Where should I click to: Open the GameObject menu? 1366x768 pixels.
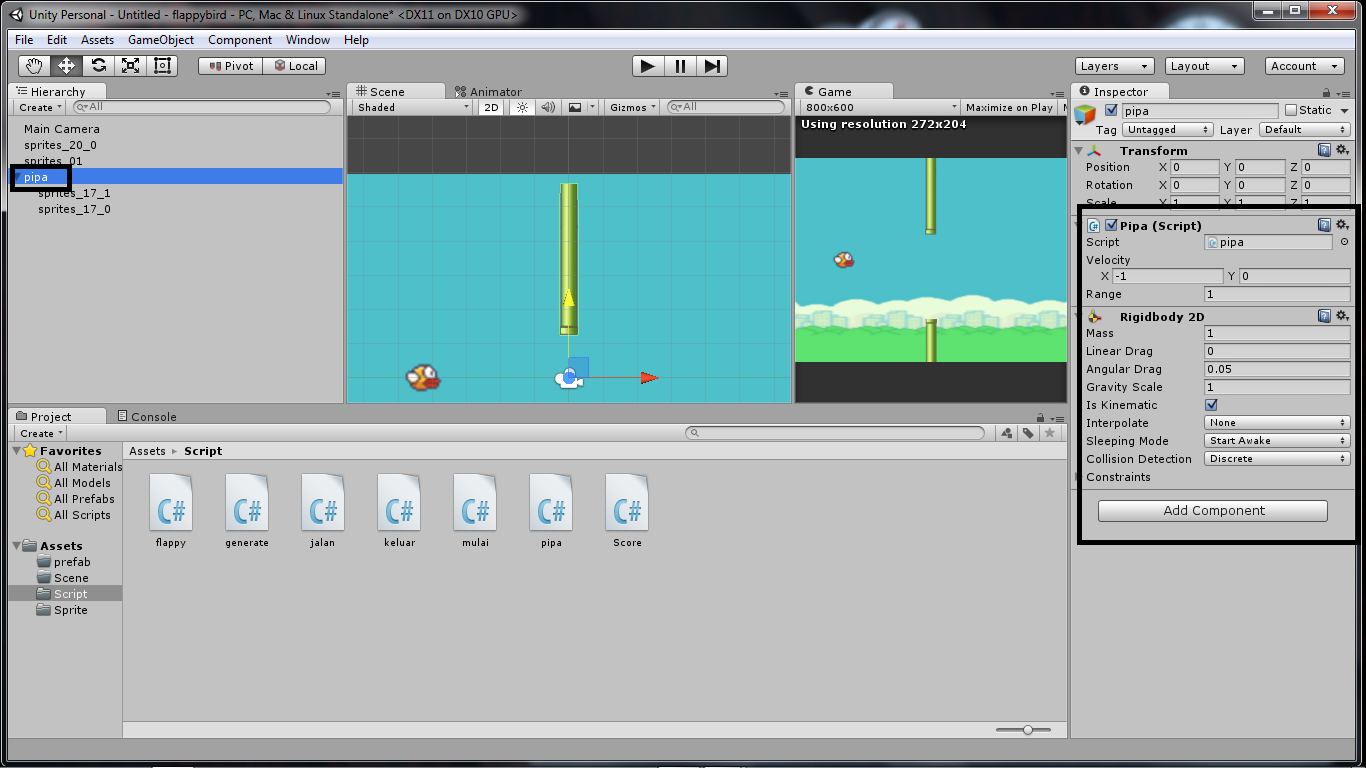161,40
